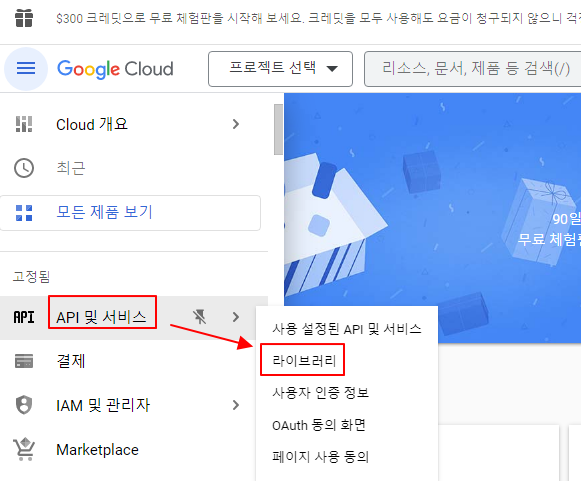
Task: Click the Cloud 개요 dashboard icon
Action: coord(24,124)
